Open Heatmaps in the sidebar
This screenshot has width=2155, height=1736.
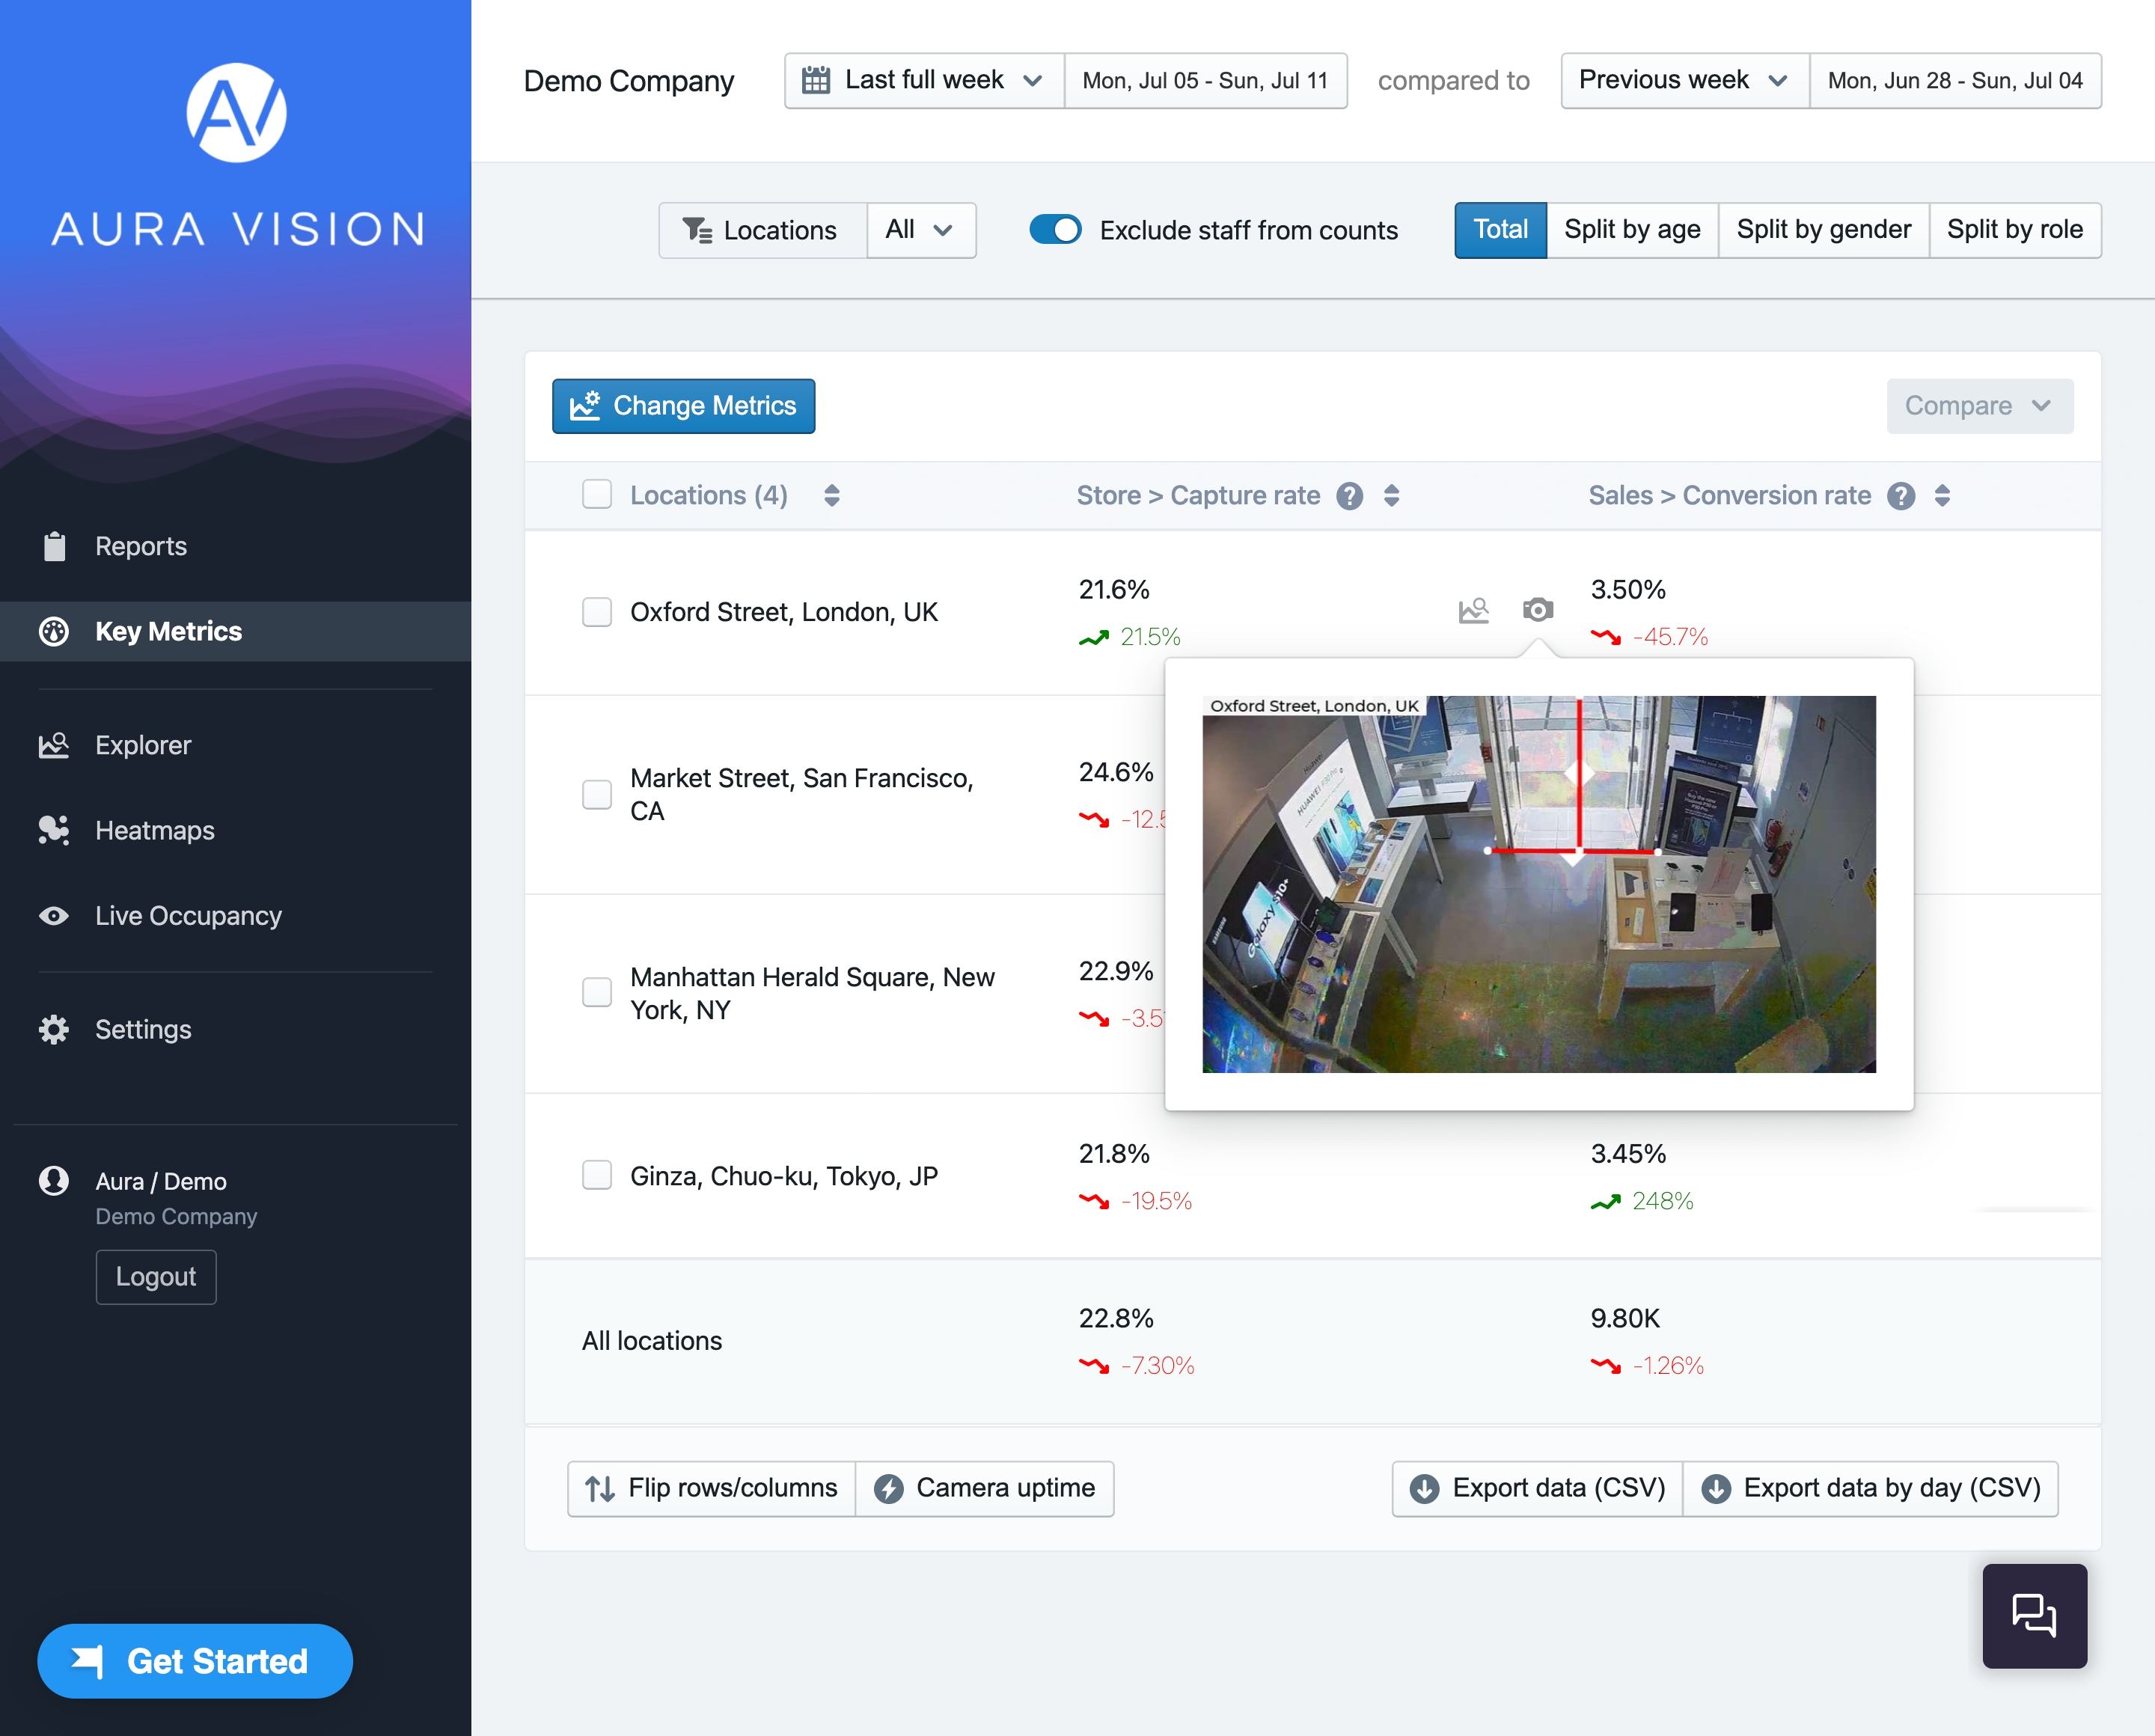154,830
